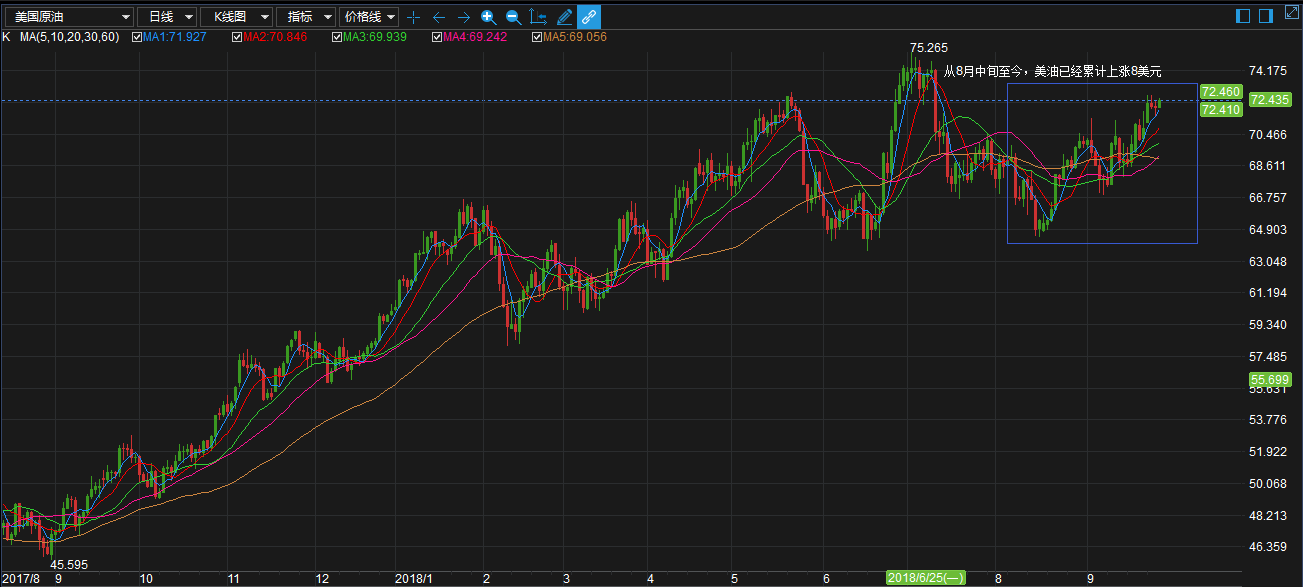Click the 72.460 price tag
The width and height of the screenshot is (1303, 587).
point(1221,92)
